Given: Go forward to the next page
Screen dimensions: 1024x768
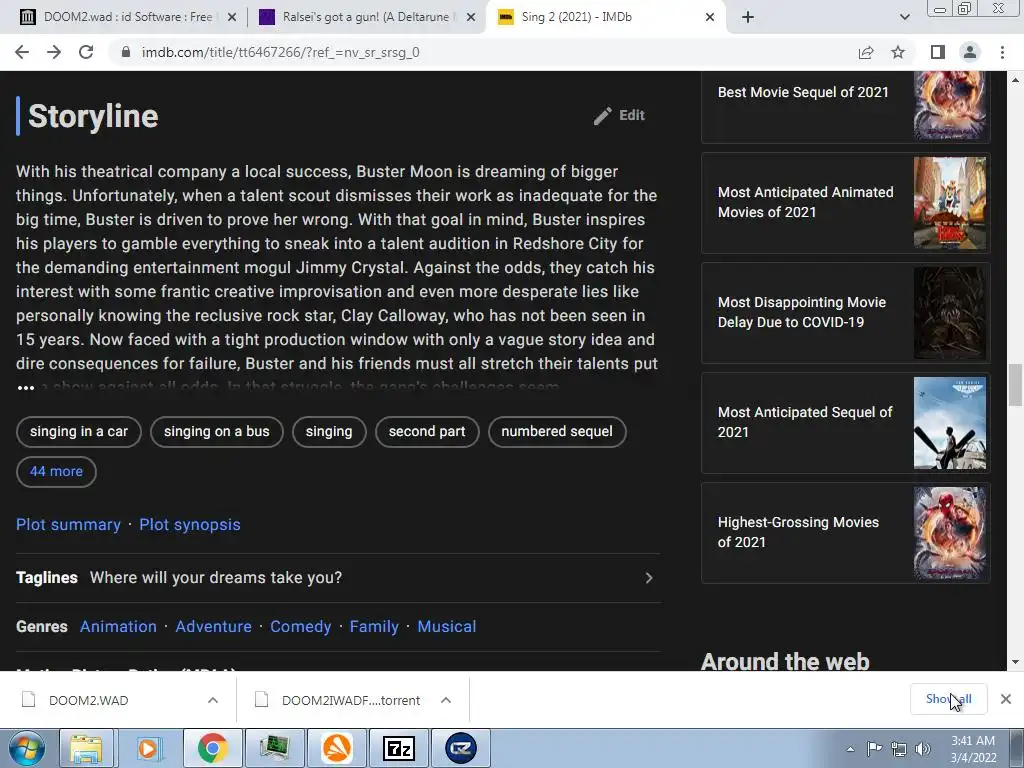Looking at the screenshot, I should 54,52.
